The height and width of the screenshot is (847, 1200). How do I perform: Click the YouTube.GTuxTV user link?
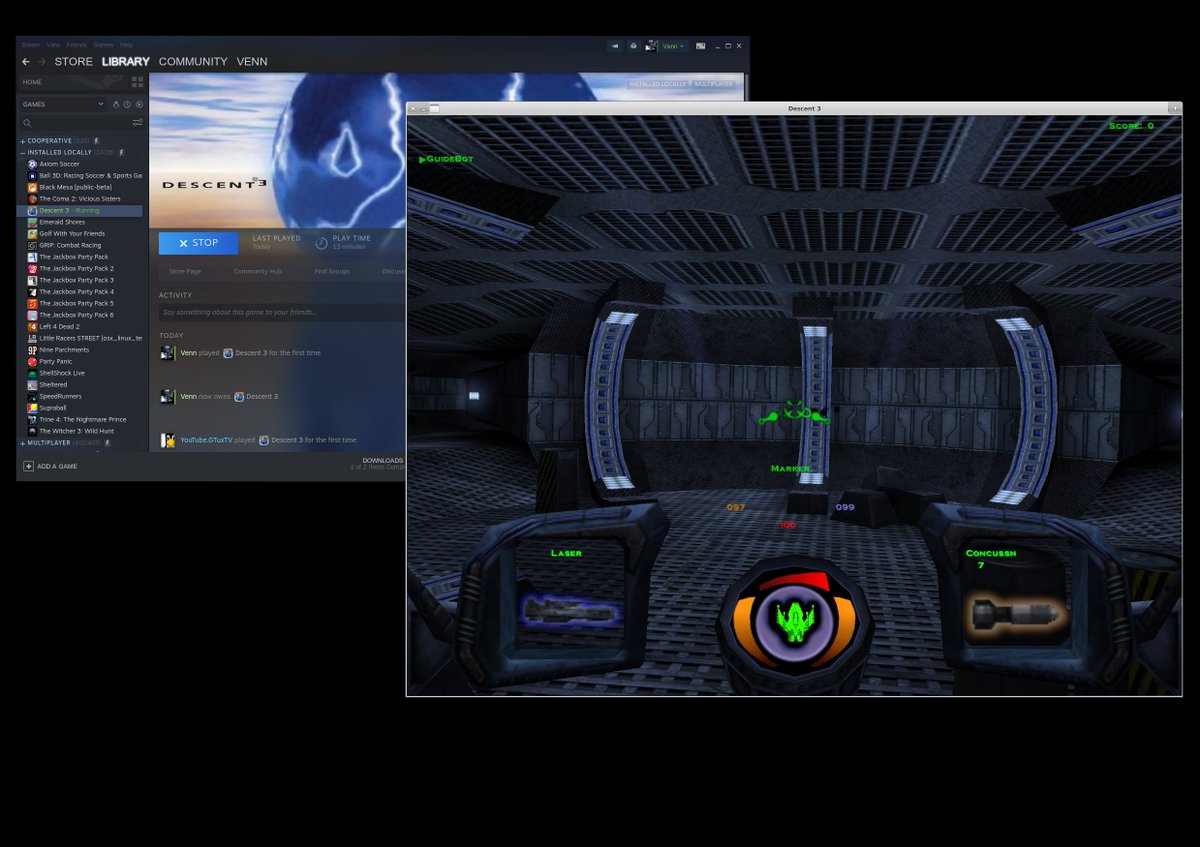tap(207, 440)
